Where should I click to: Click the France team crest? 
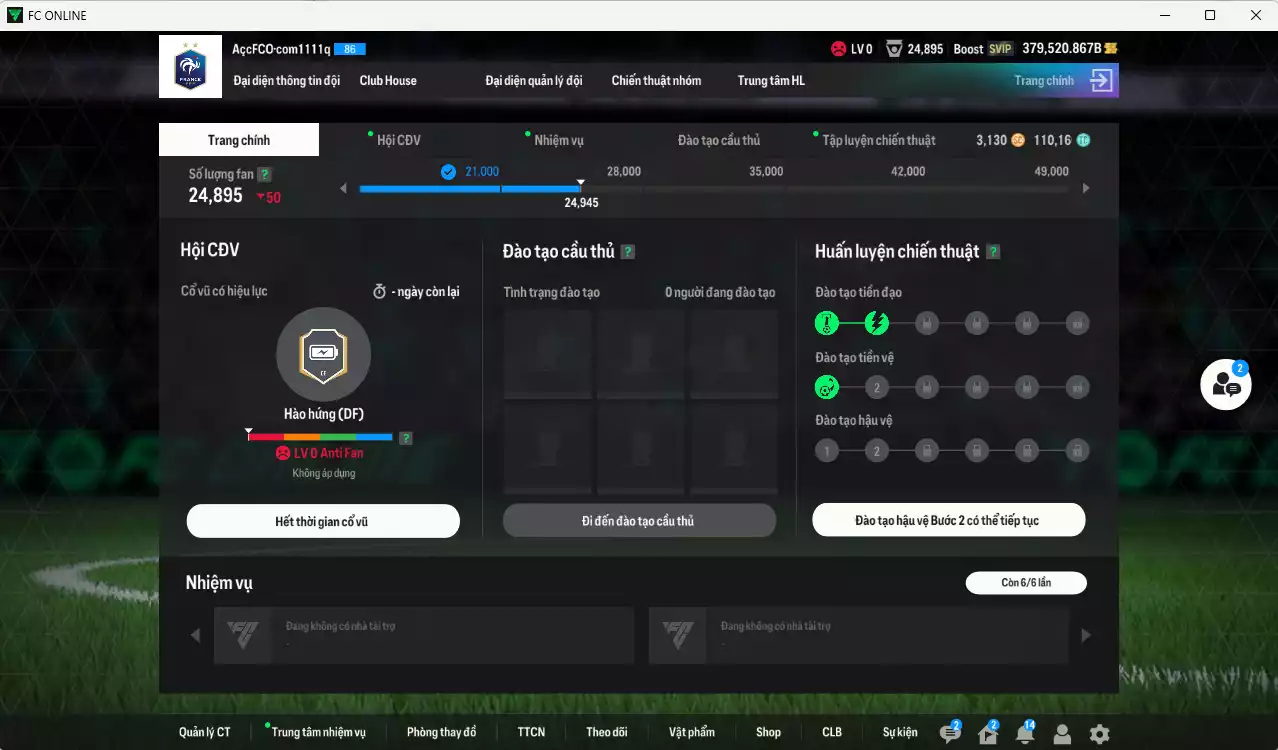190,67
